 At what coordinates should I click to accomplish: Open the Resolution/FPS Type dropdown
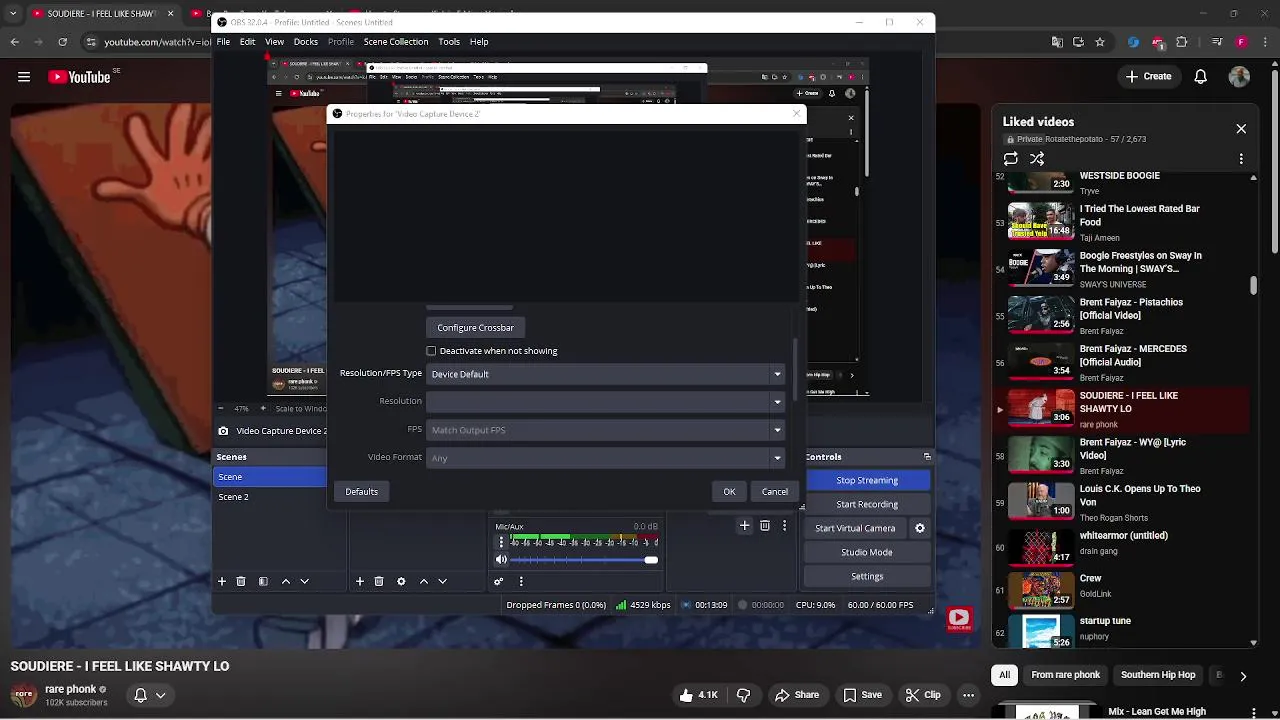coord(606,374)
